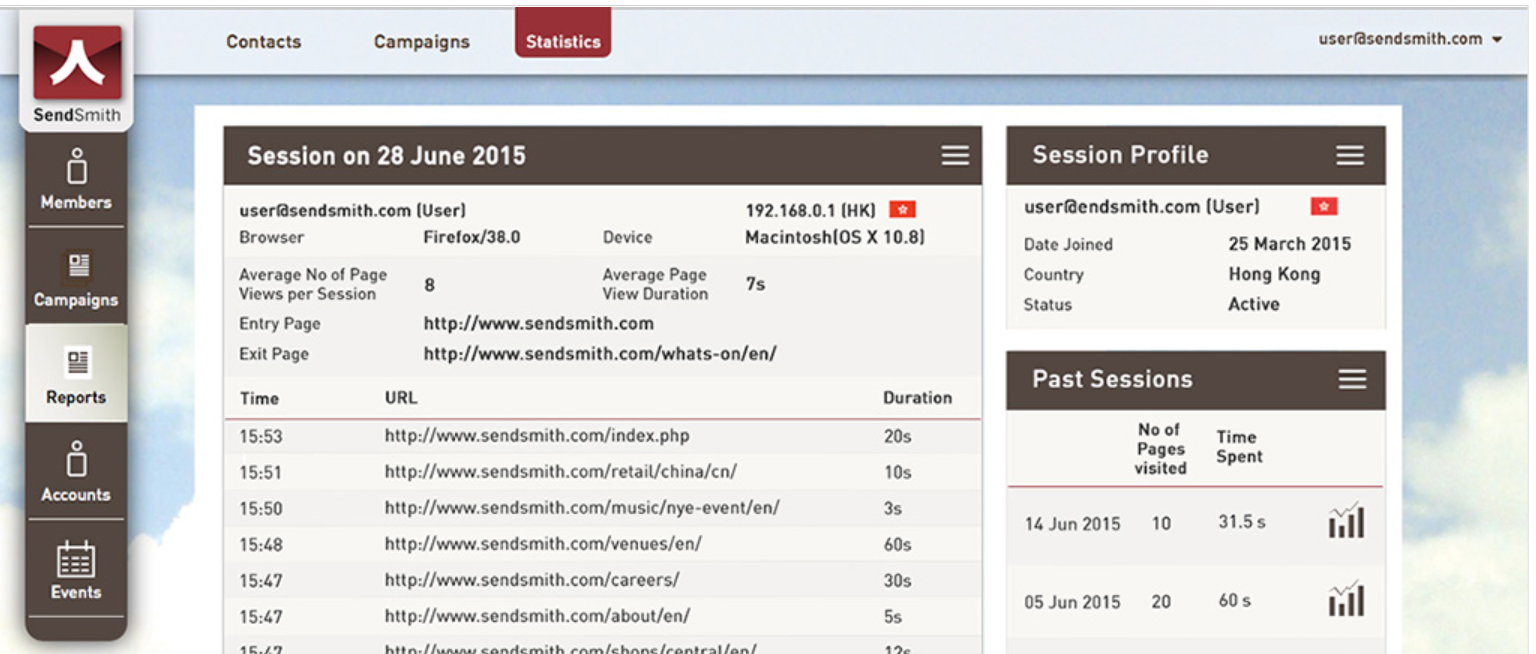Click the chart icon for 14 Jun 2015
This screenshot has width=1536, height=654.
point(1346,520)
